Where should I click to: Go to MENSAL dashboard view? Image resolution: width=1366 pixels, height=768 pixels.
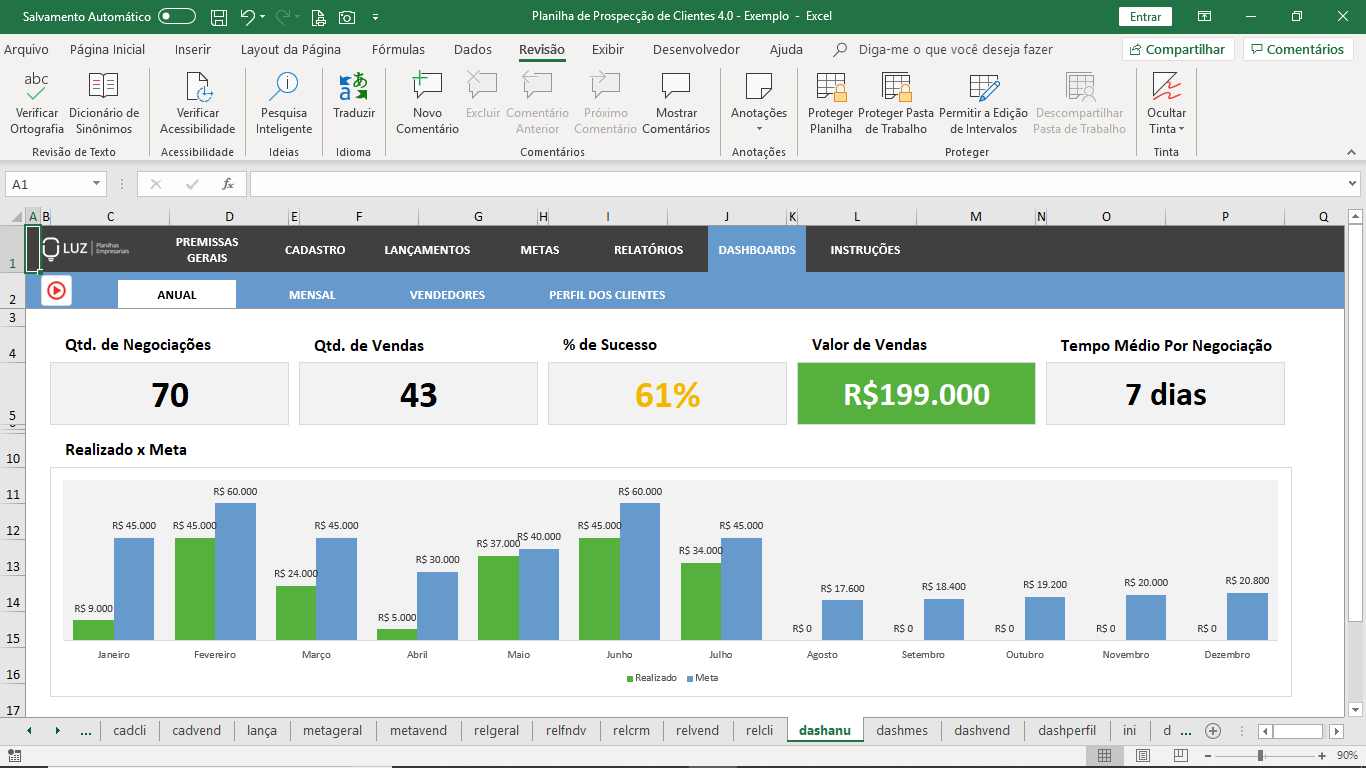tap(312, 295)
